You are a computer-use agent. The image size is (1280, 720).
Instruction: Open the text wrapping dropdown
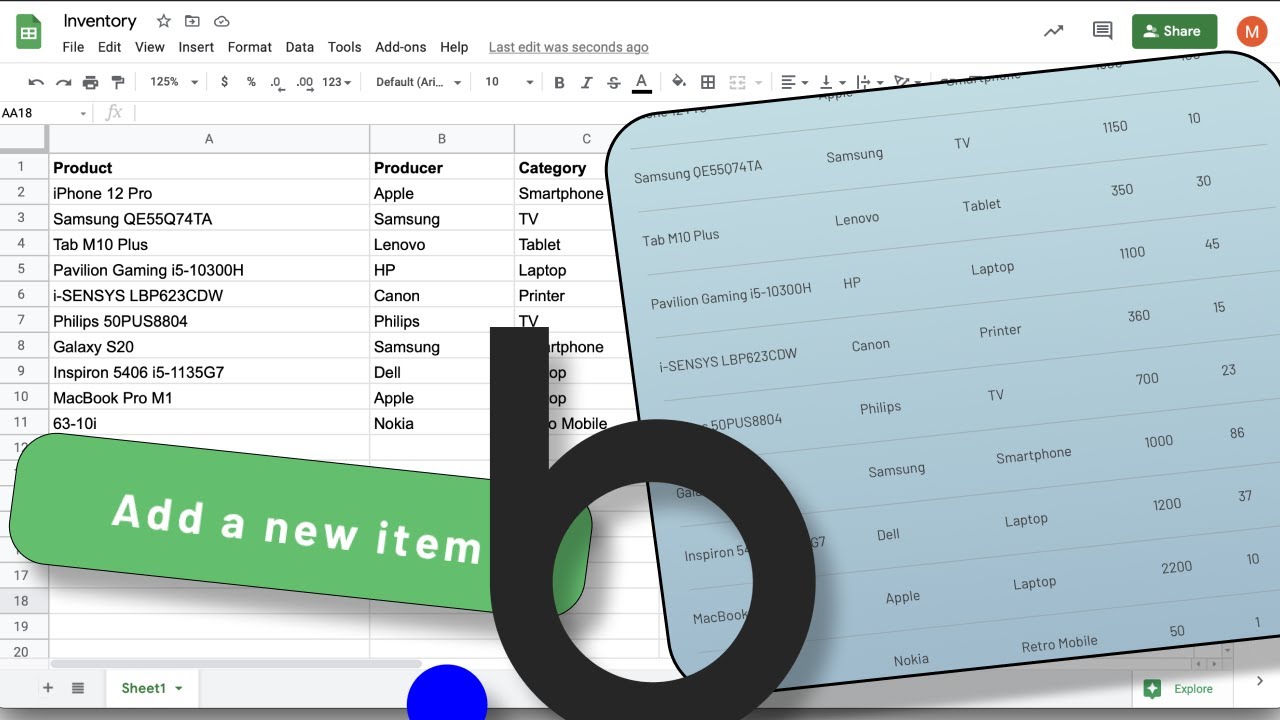870,82
